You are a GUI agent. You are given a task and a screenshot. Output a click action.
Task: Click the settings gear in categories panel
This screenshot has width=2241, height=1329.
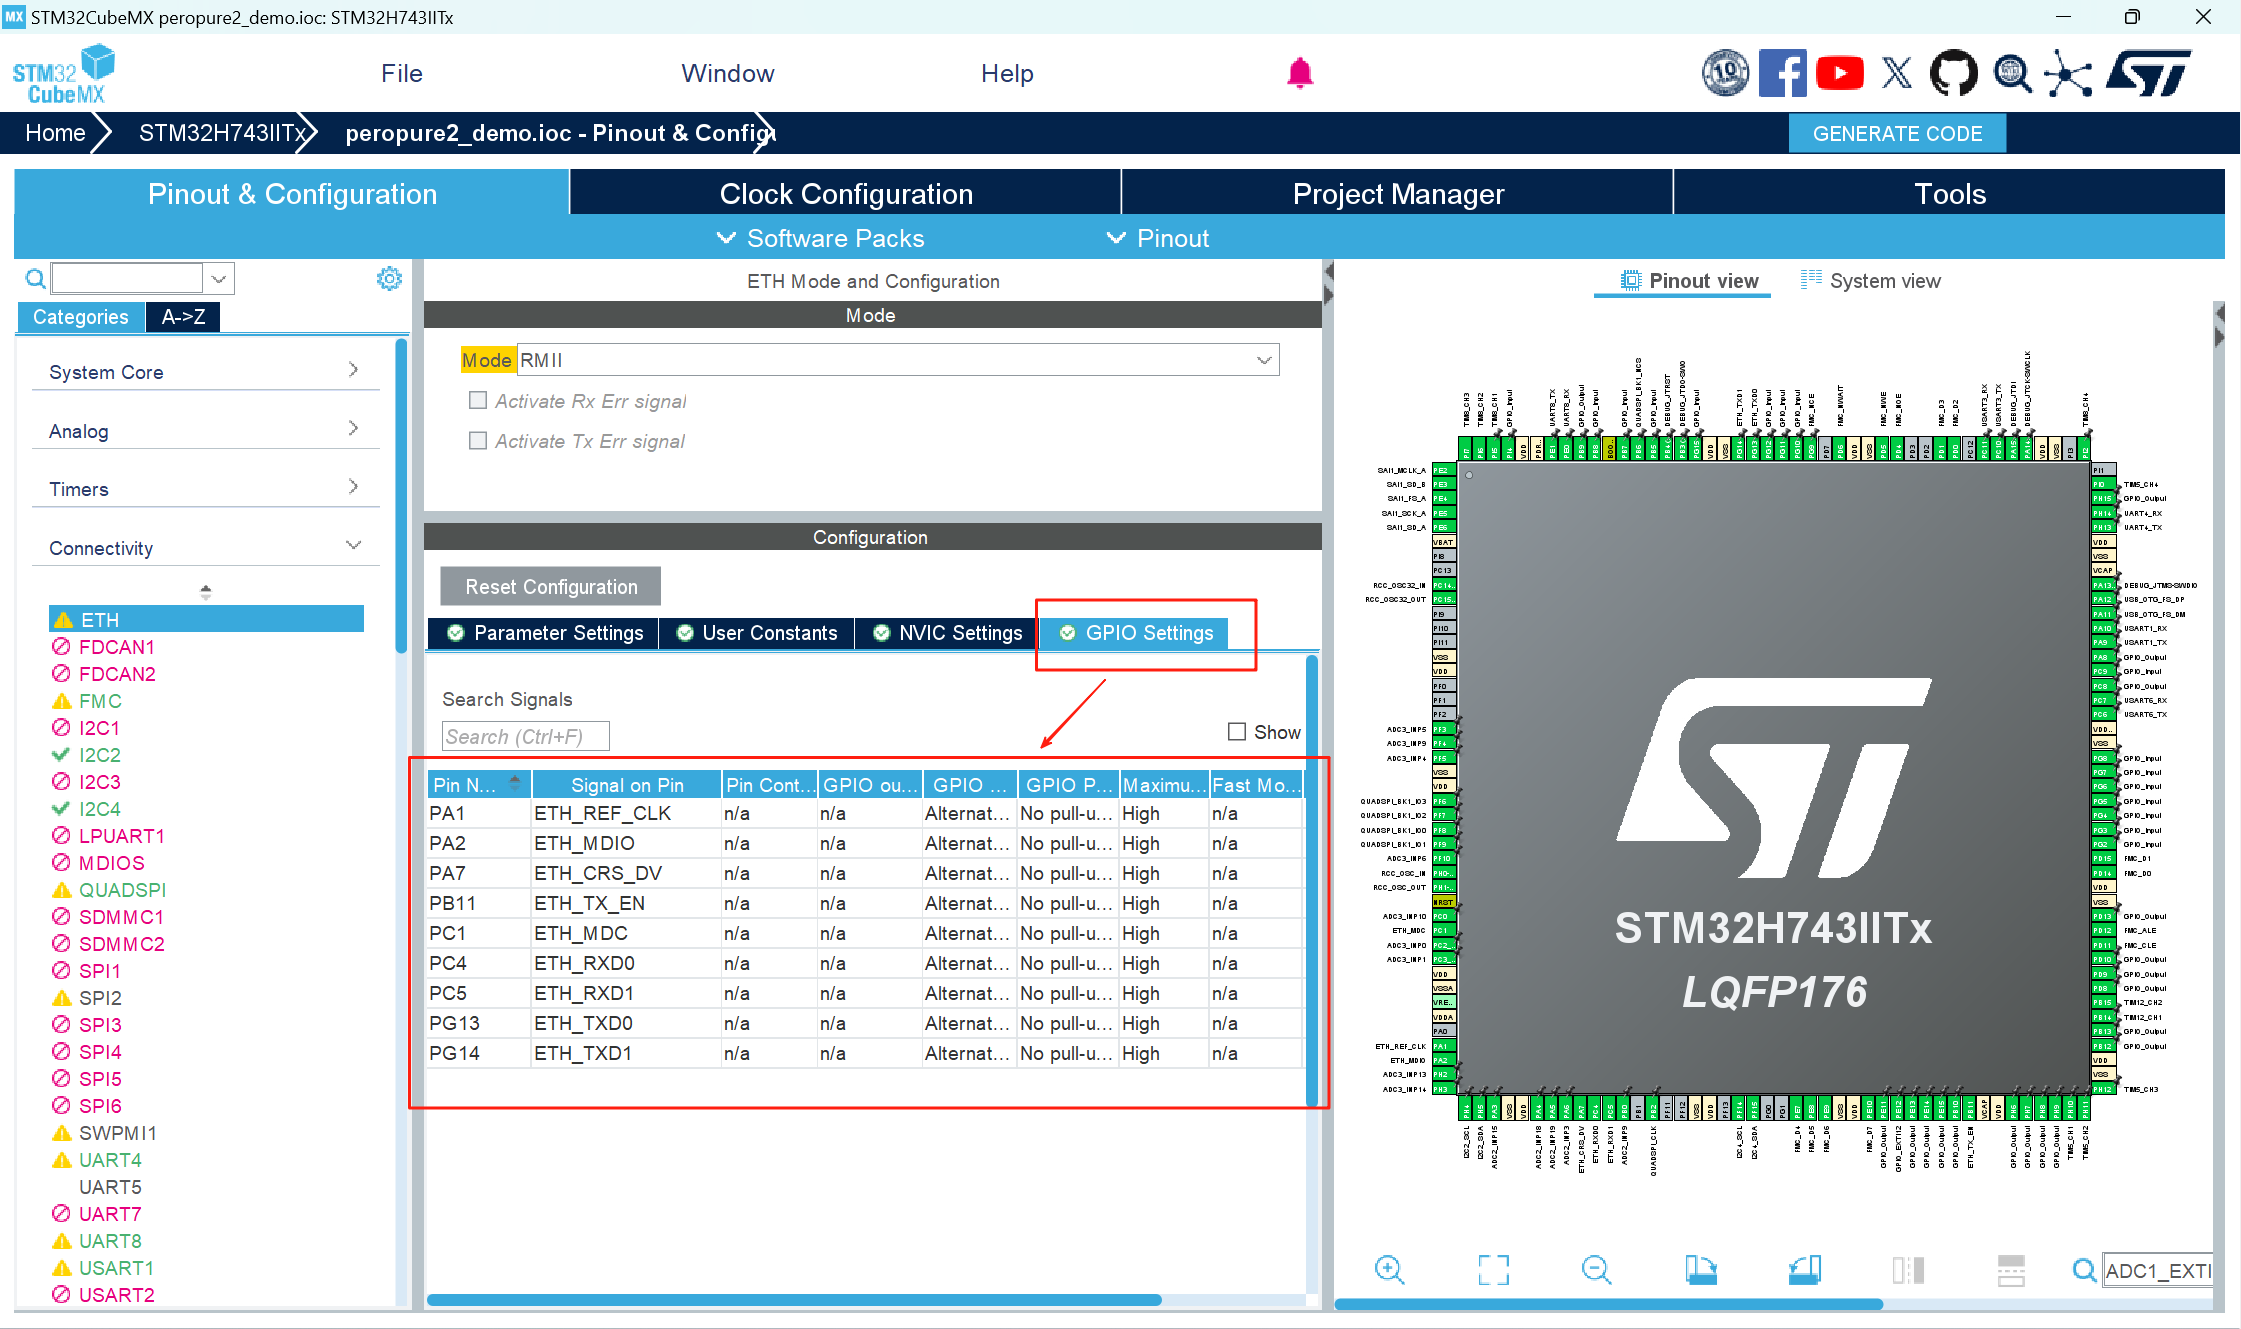[x=389, y=278]
